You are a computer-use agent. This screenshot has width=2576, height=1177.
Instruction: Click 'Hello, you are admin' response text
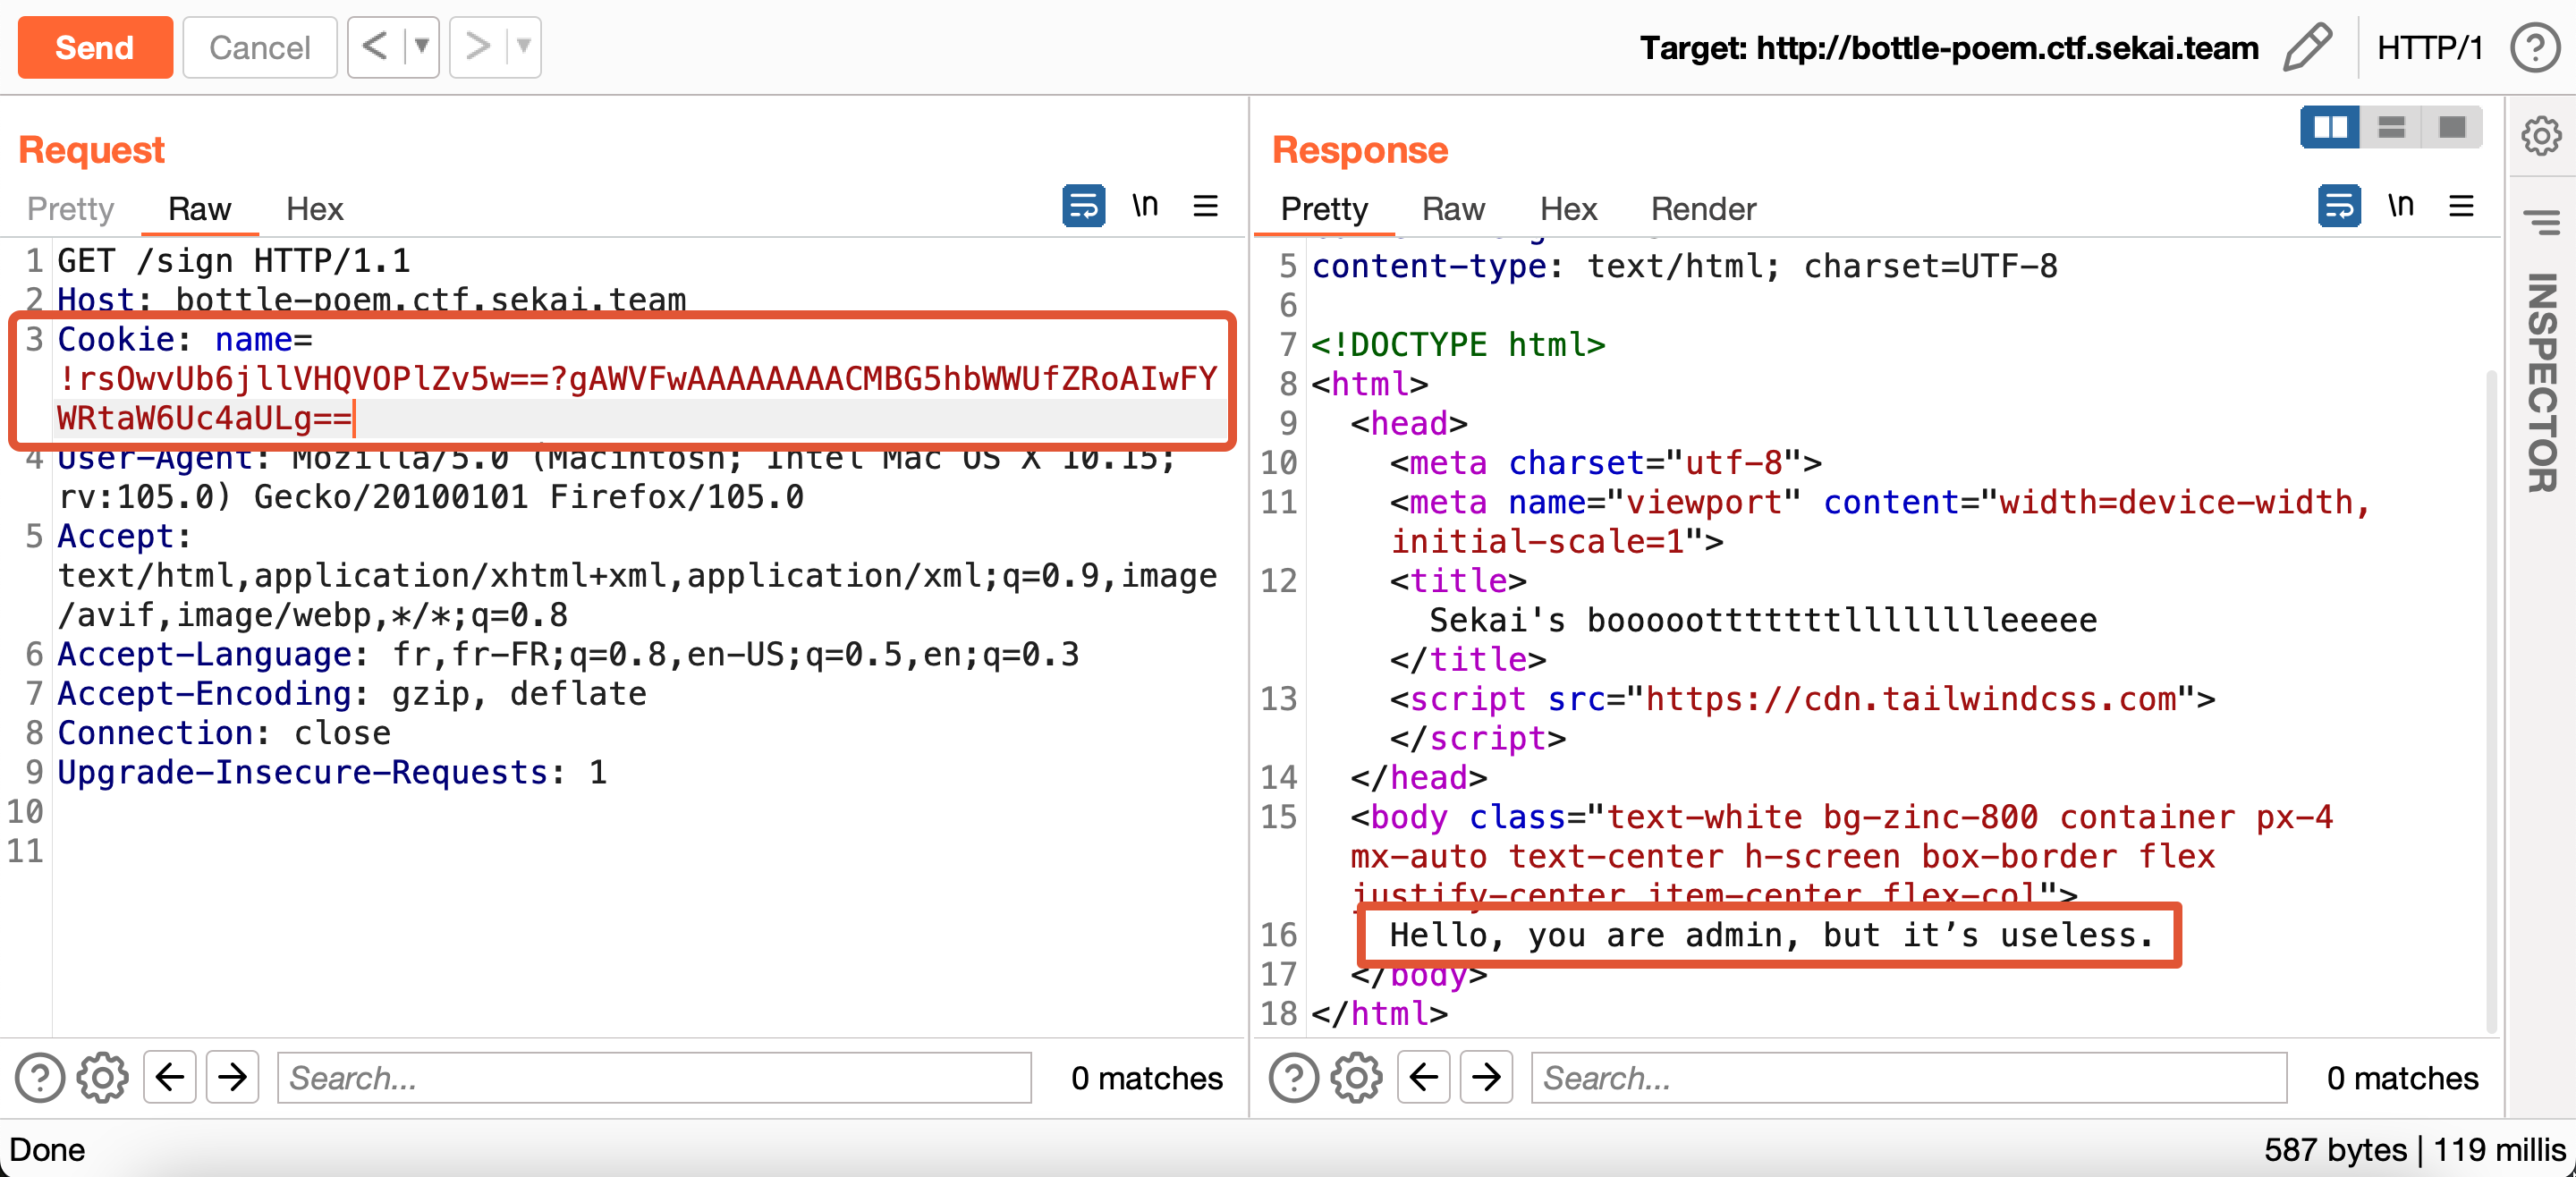click(x=1771, y=935)
